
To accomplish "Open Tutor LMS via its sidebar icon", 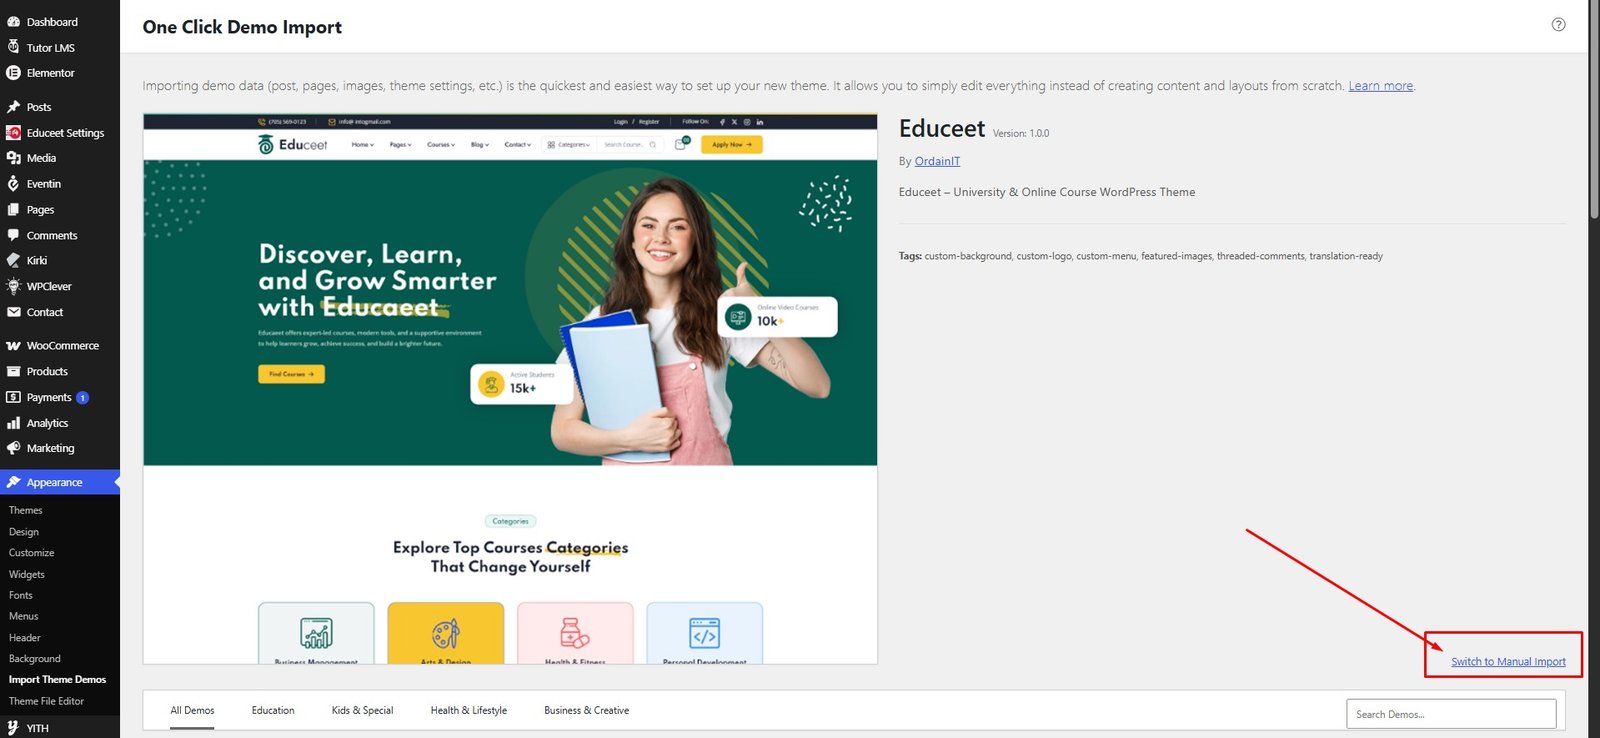I will (13, 47).
